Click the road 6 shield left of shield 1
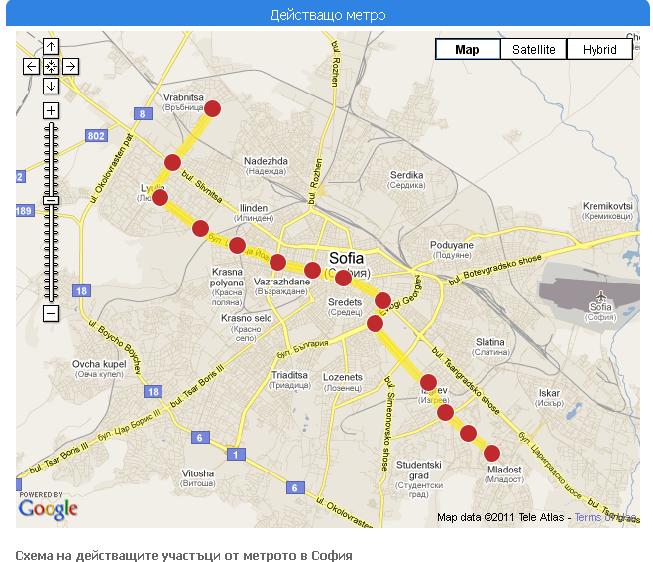The width and height of the screenshot is (653, 562). tap(200, 438)
